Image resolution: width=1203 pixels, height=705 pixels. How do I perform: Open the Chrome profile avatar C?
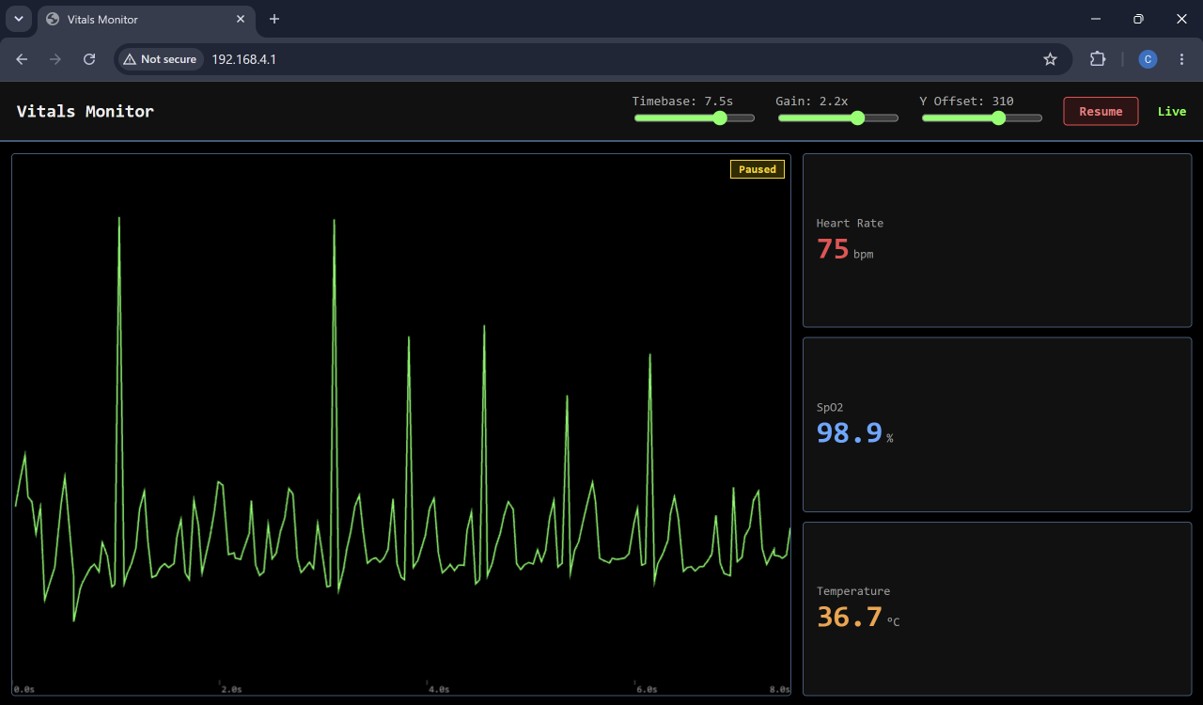[x=1147, y=59]
